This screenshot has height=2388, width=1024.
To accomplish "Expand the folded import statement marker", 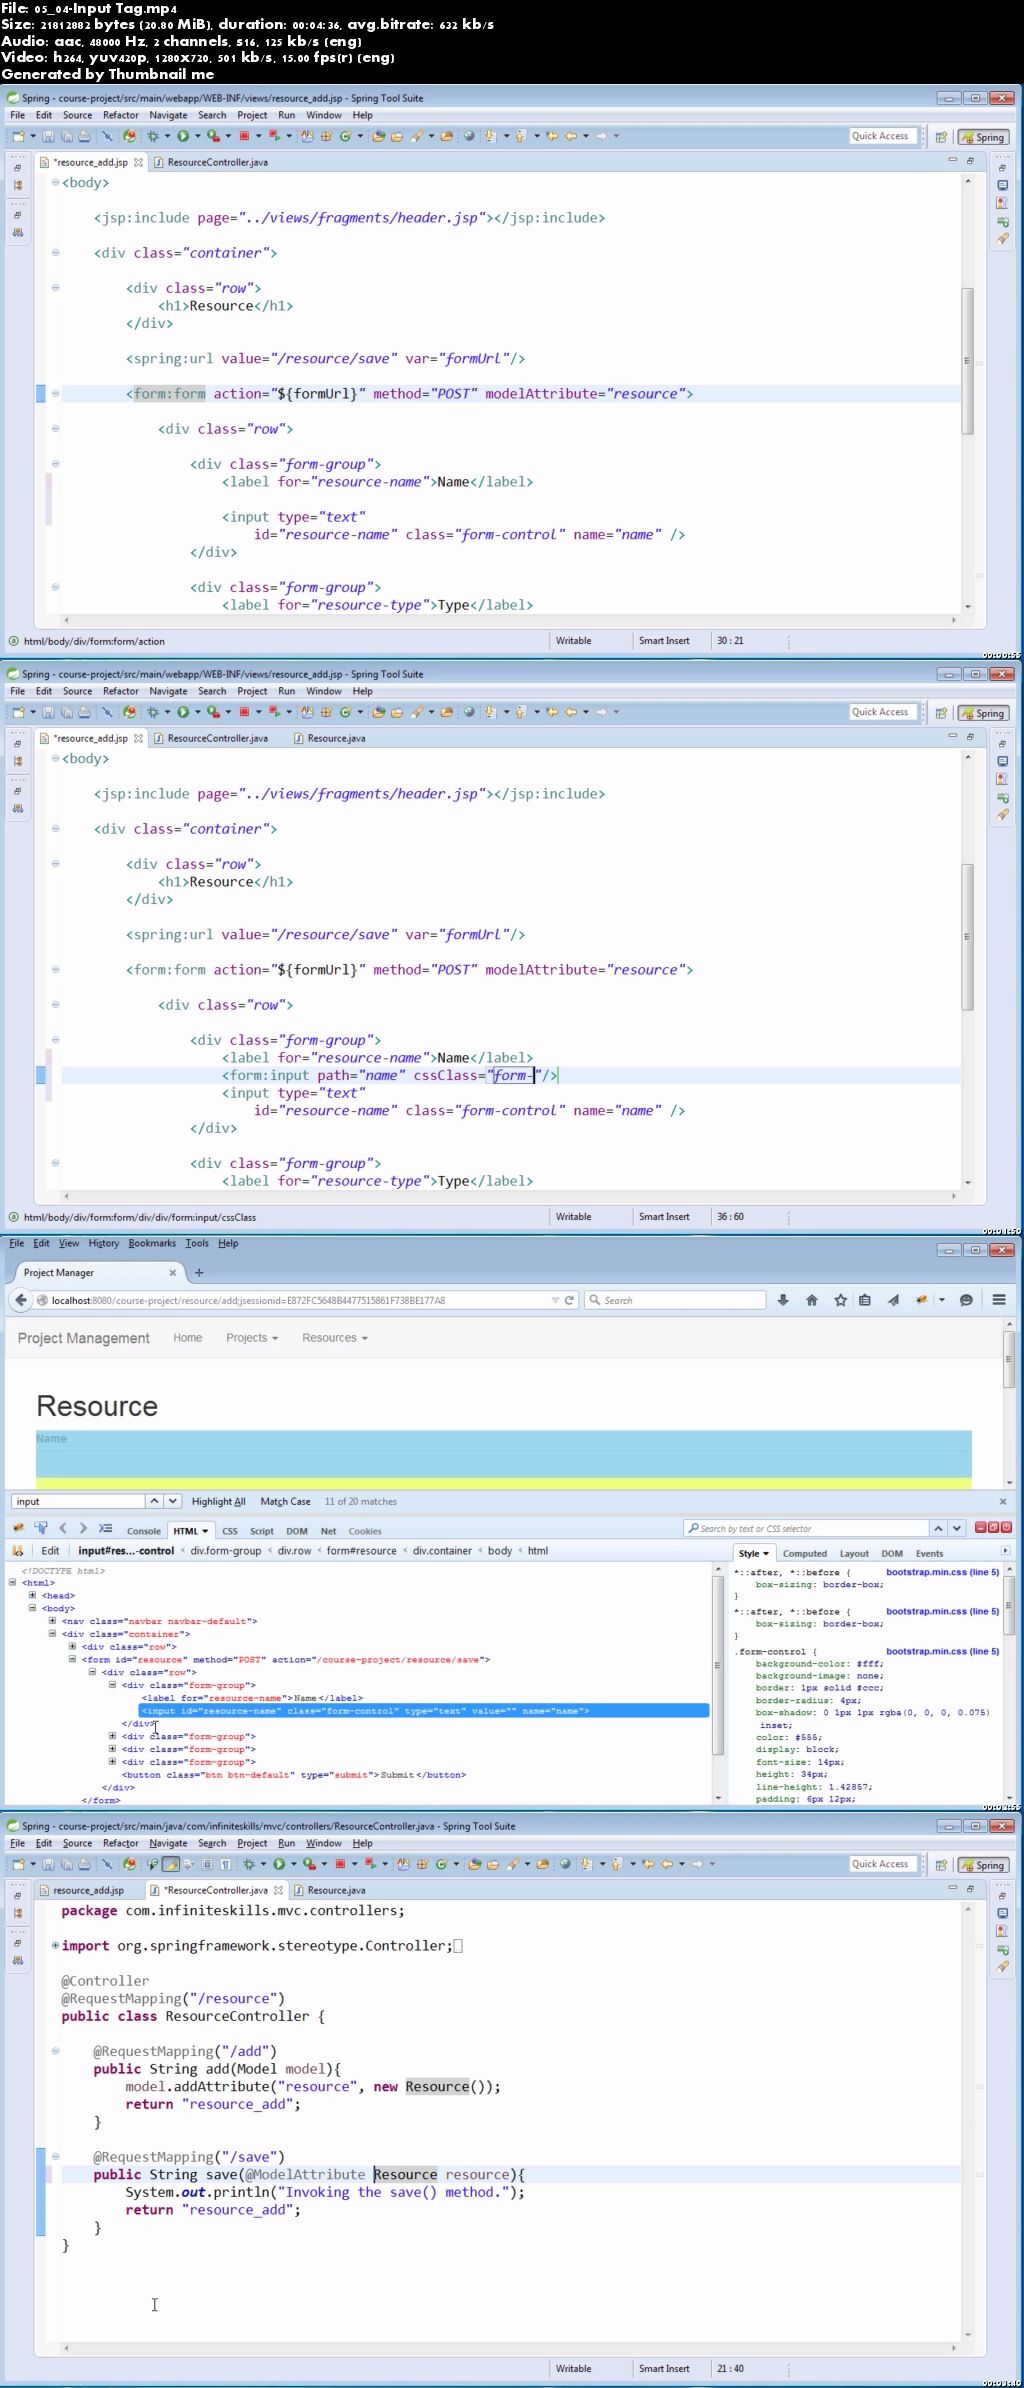I will pyautogui.click(x=56, y=1946).
